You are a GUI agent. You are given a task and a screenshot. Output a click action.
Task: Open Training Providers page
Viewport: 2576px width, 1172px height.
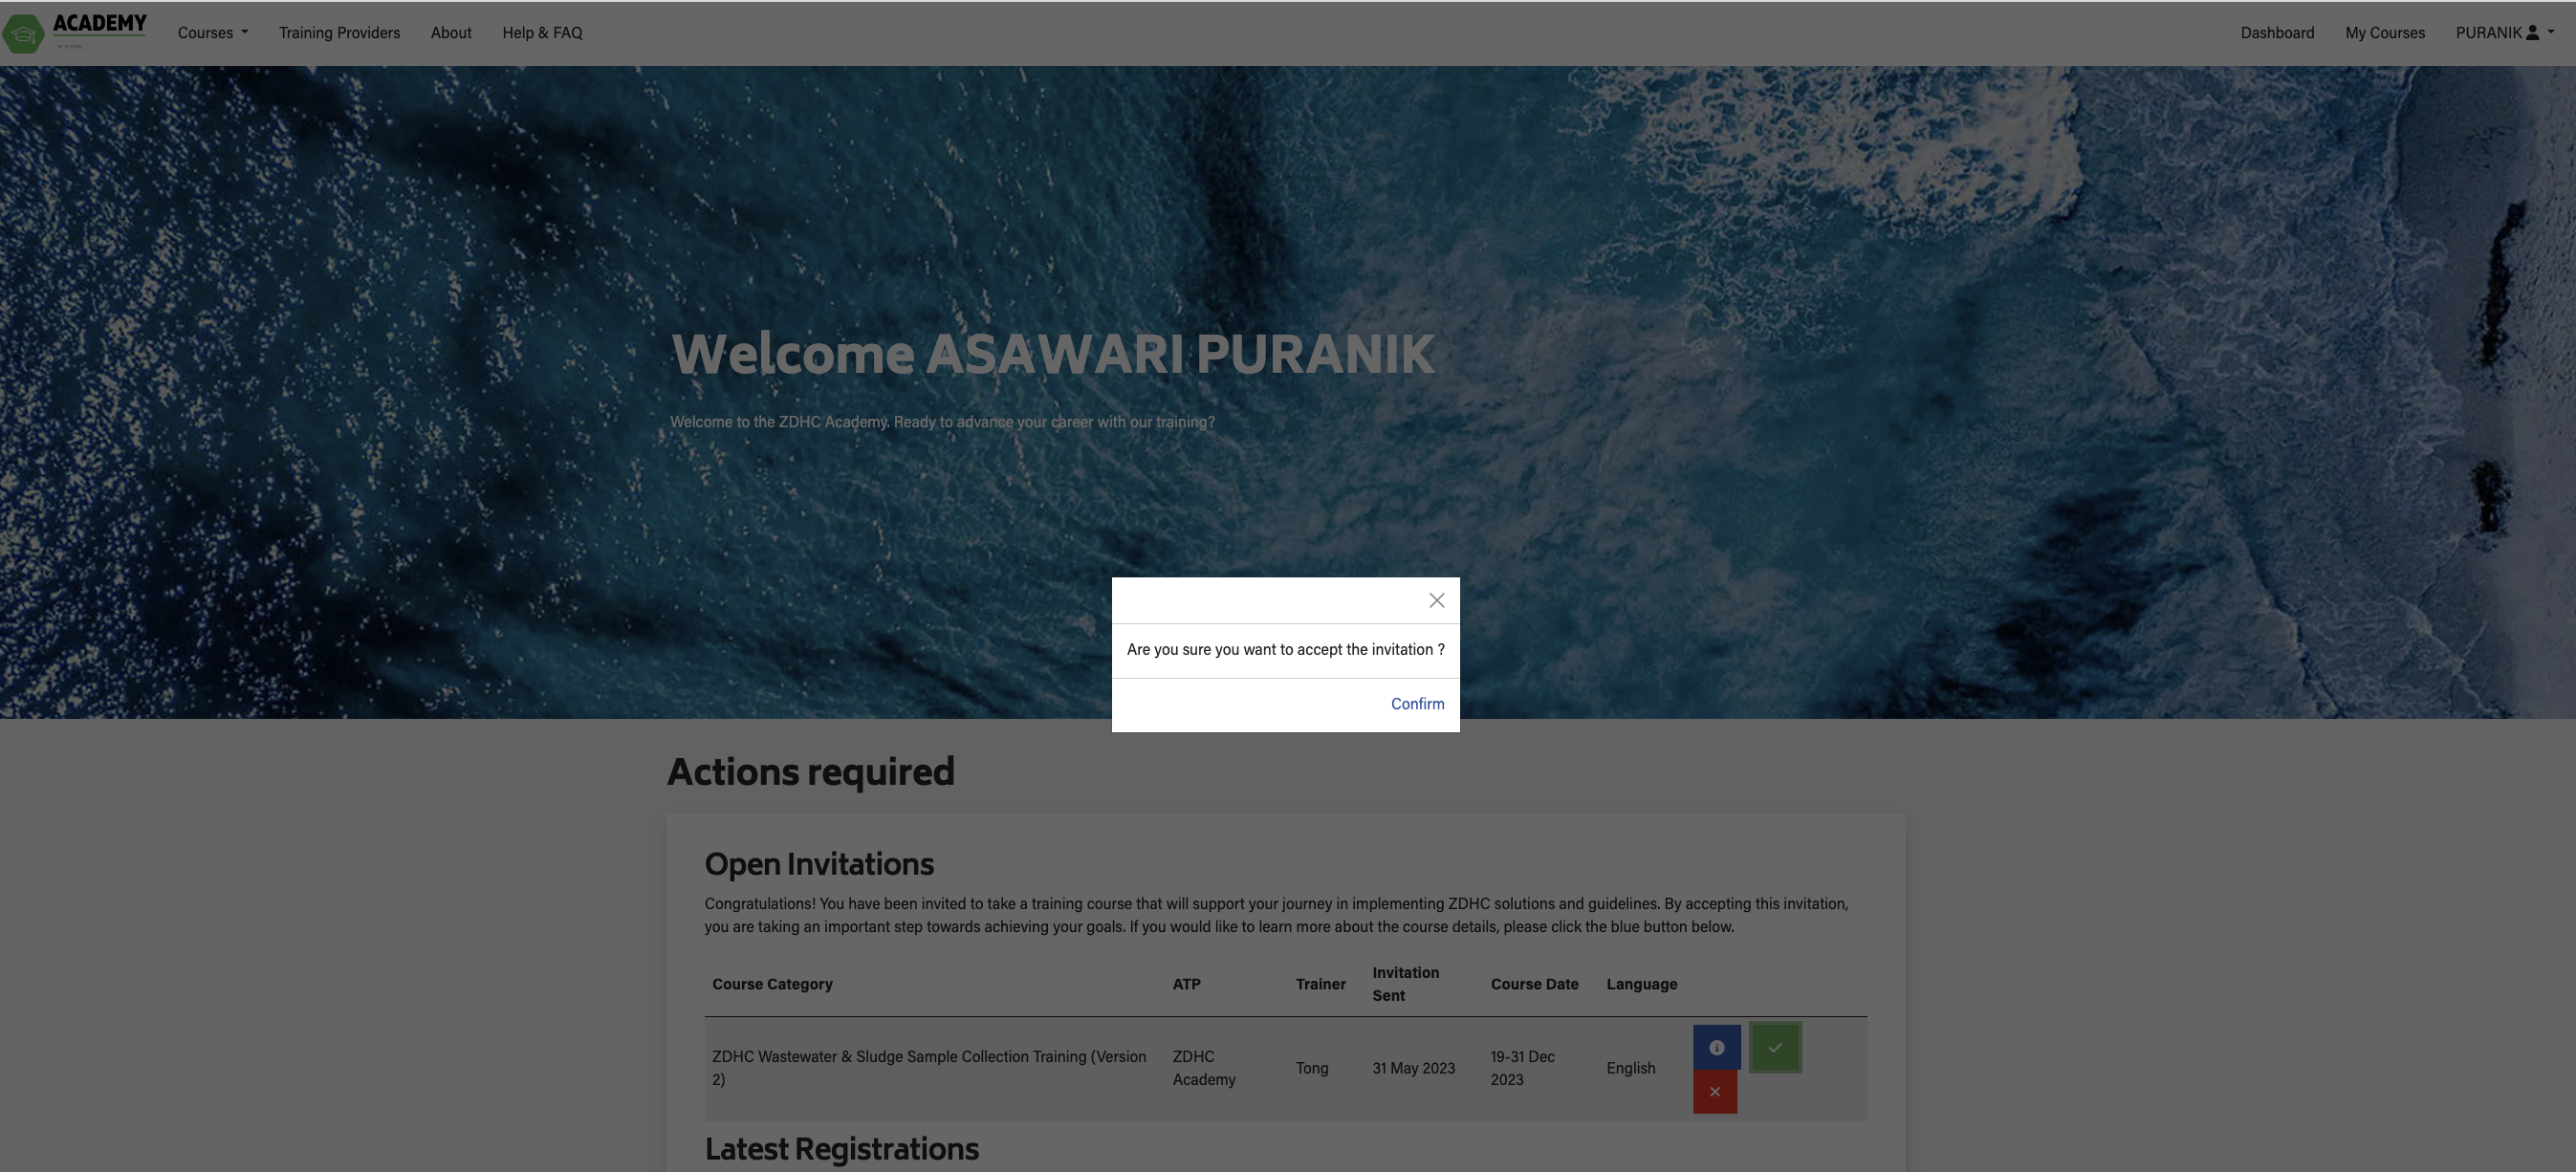(x=339, y=32)
